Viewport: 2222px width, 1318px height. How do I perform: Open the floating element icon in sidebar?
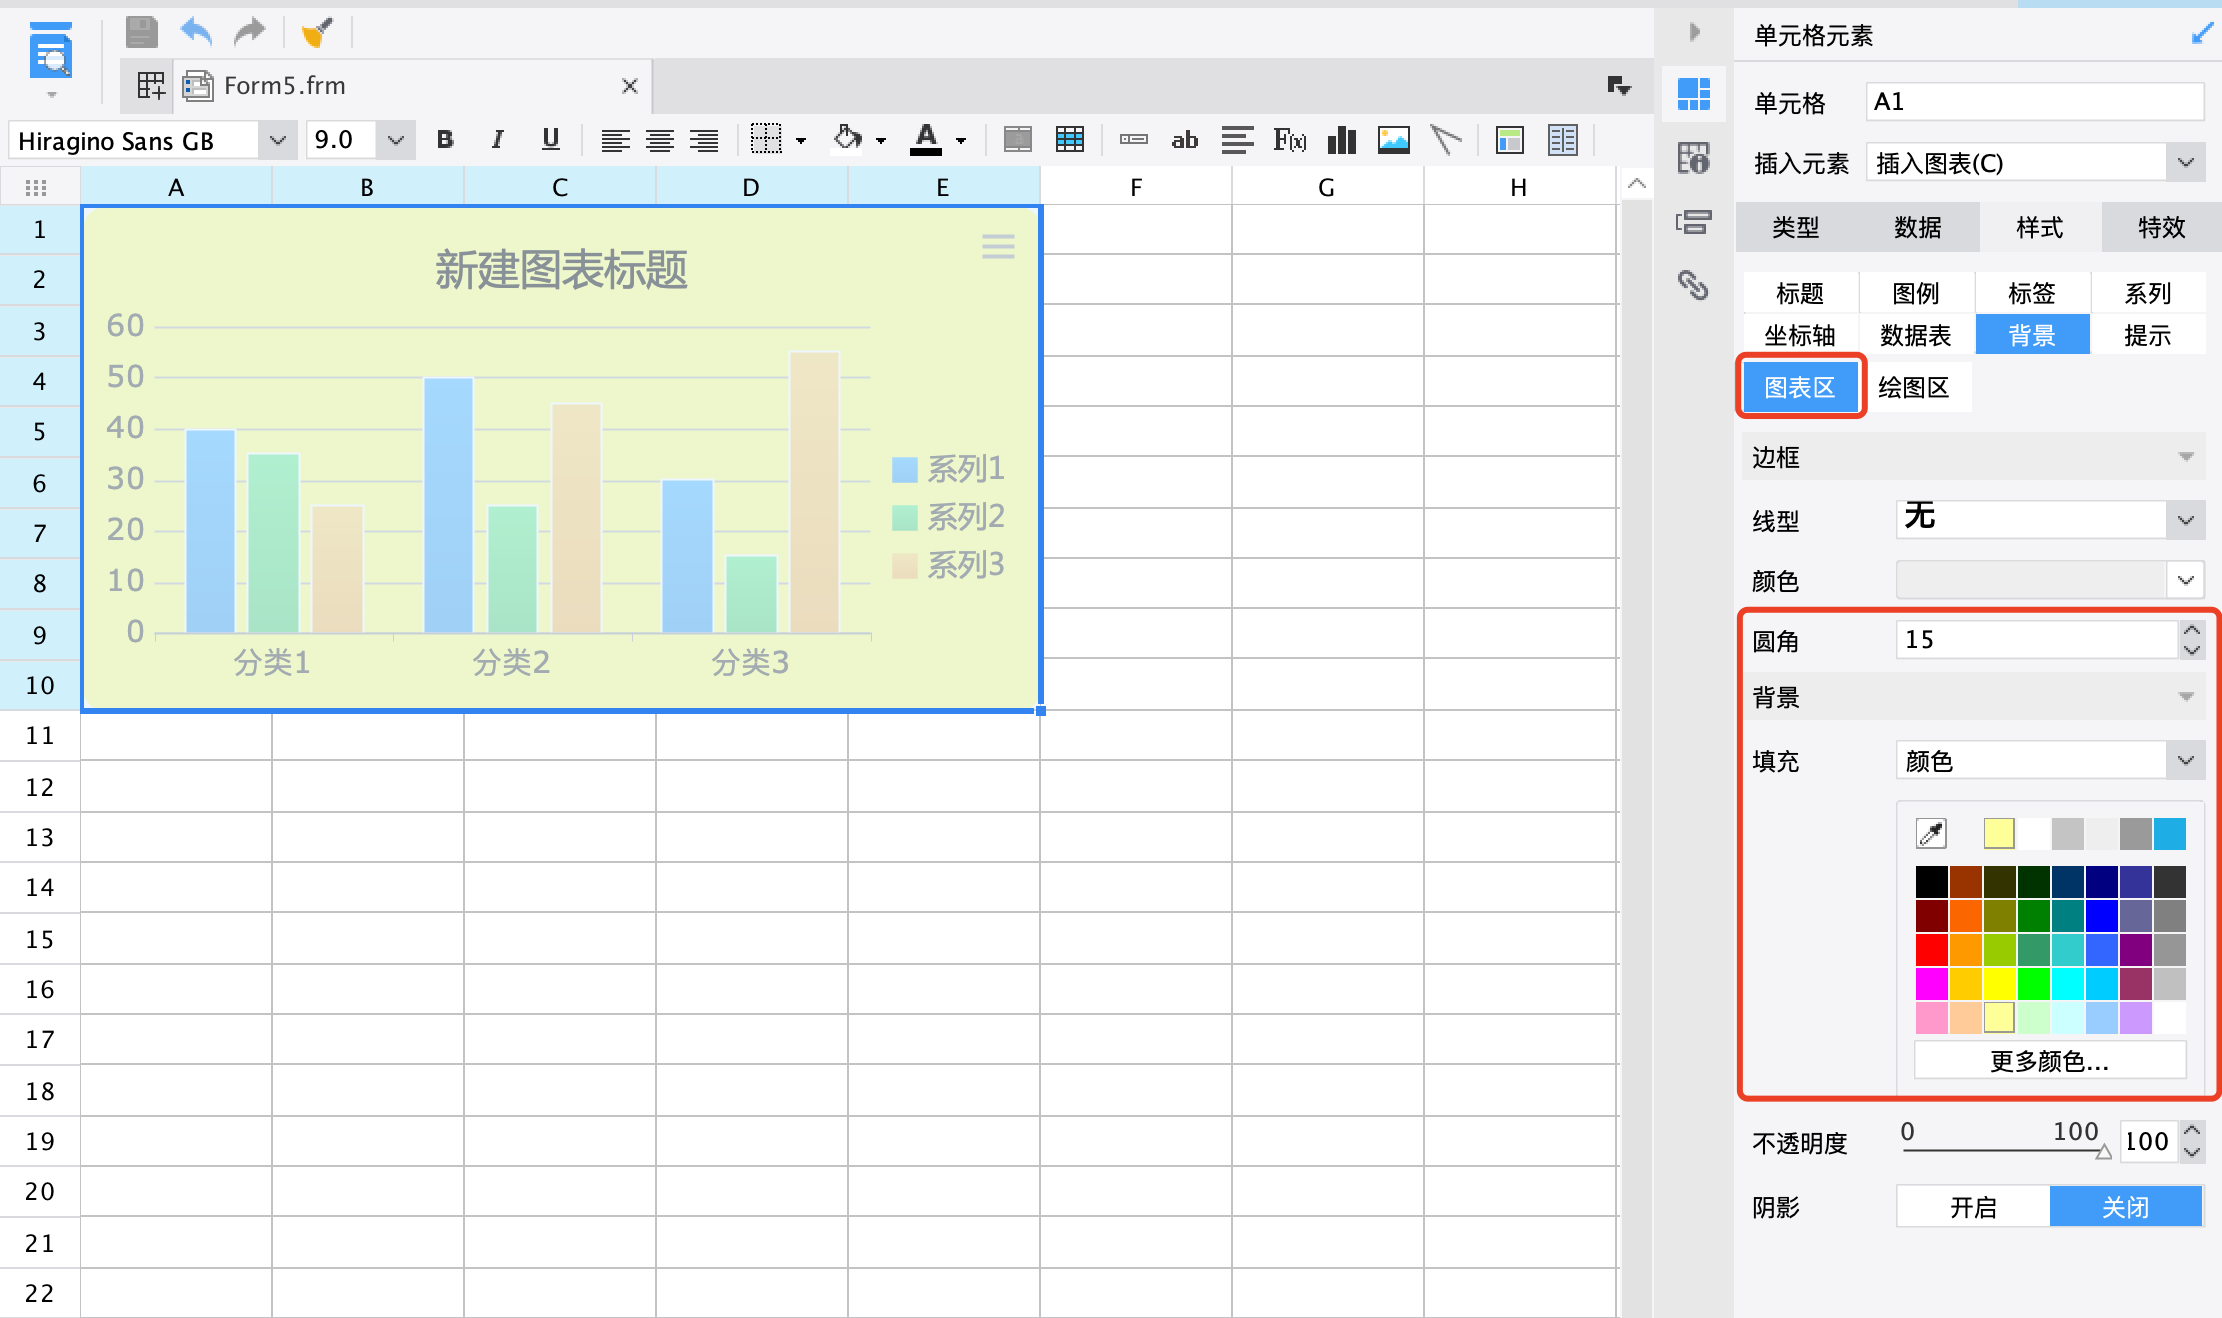[x=1694, y=222]
